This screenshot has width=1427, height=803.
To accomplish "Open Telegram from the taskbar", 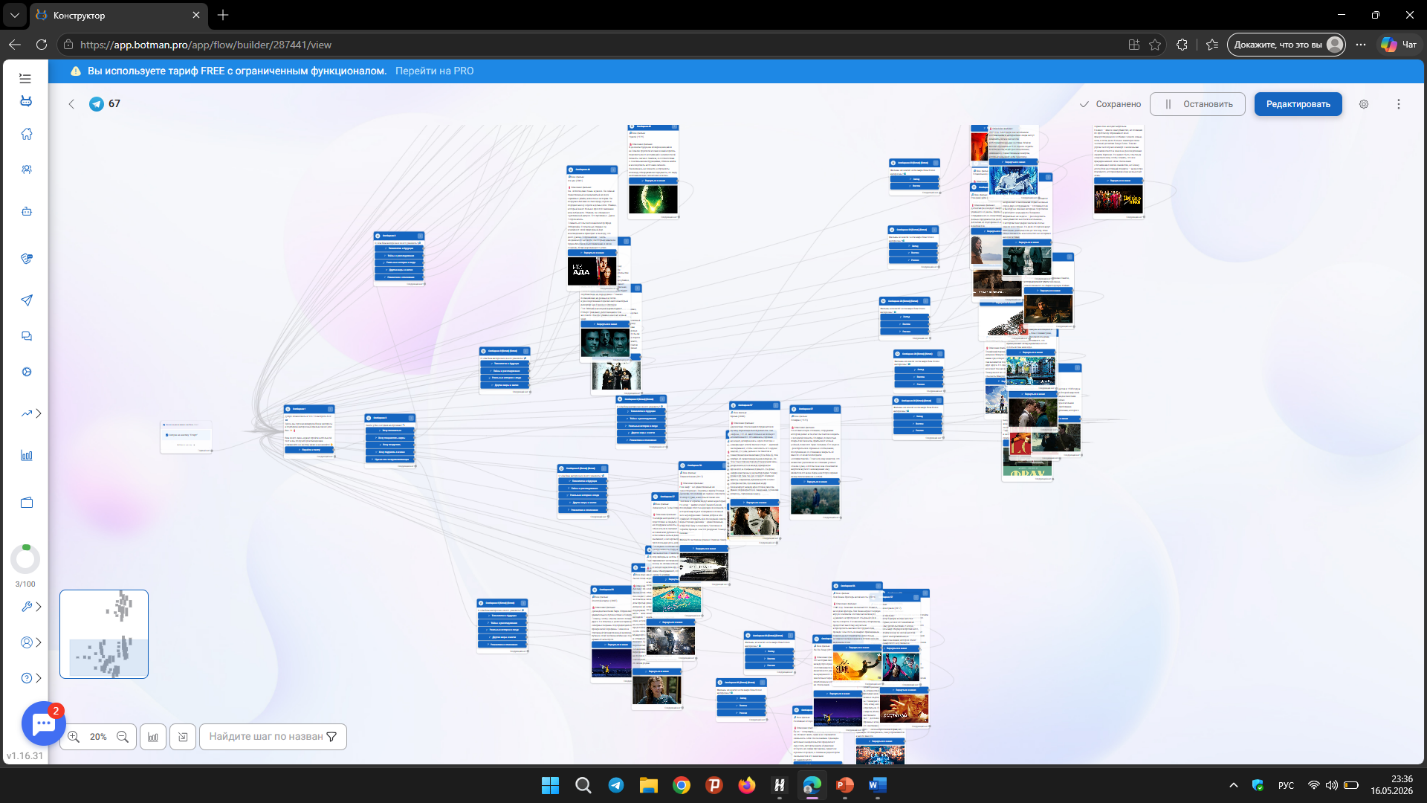I will pyautogui.click(x=616, y=785).
